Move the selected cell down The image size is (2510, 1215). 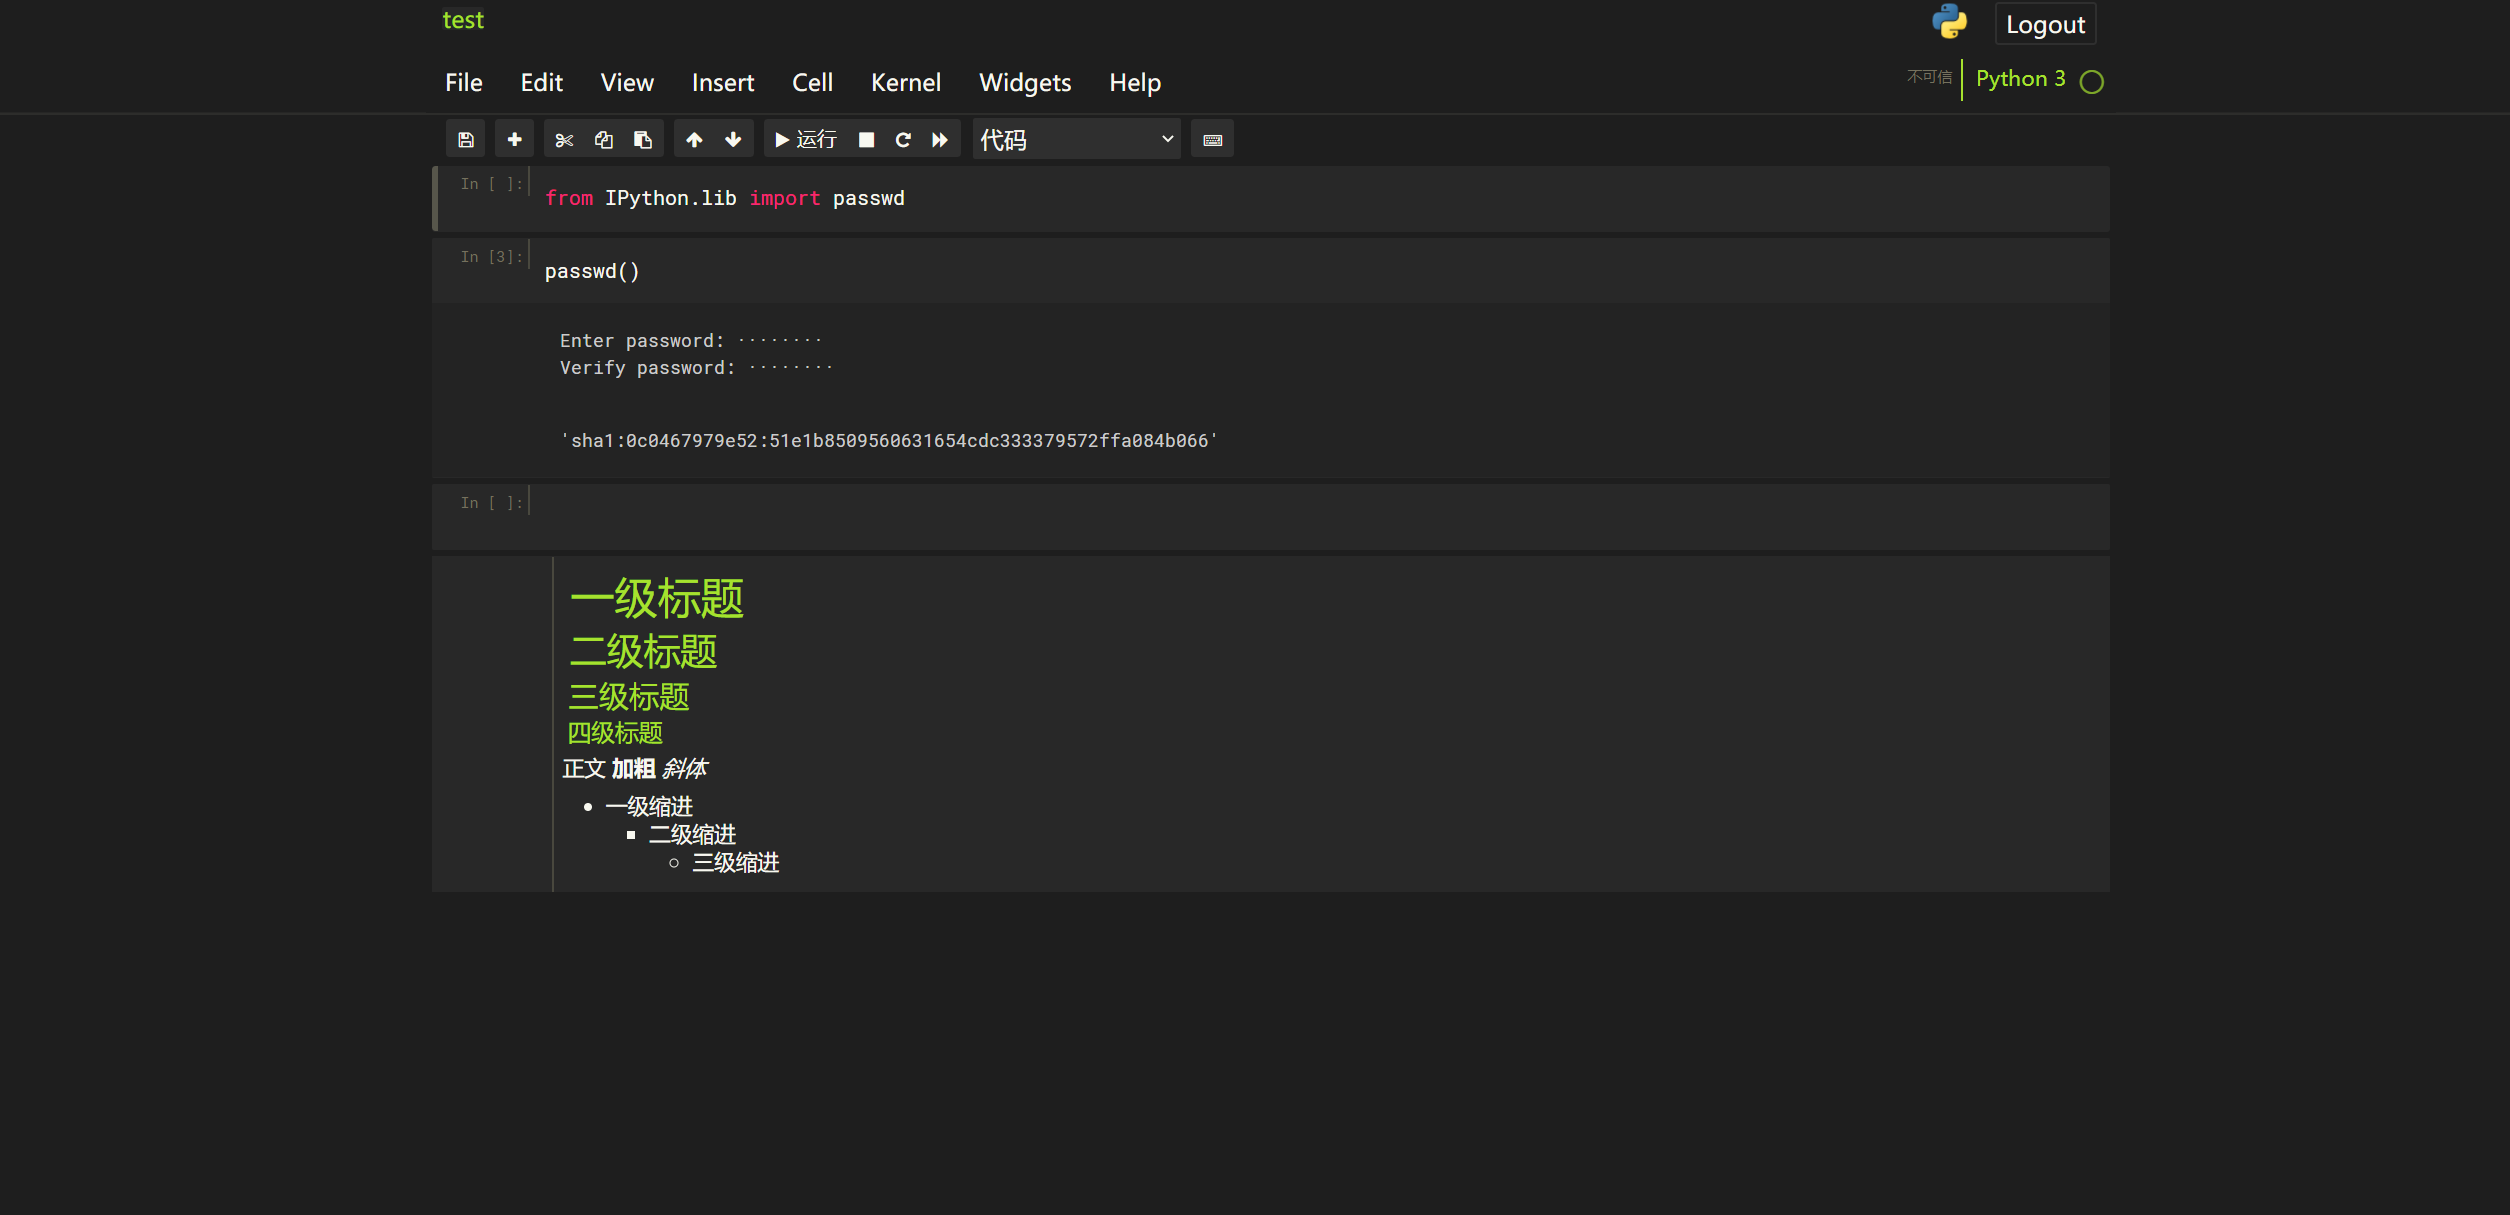tap(733, 140)
